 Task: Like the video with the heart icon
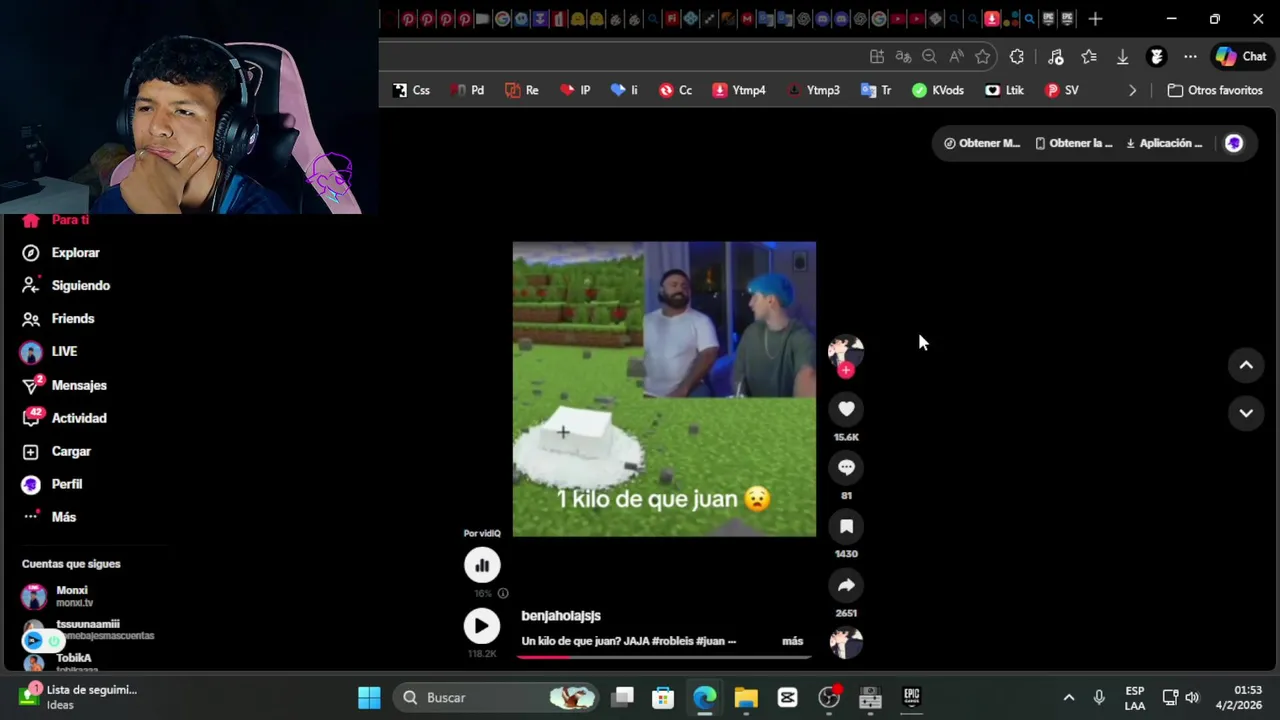pos(846,408)
